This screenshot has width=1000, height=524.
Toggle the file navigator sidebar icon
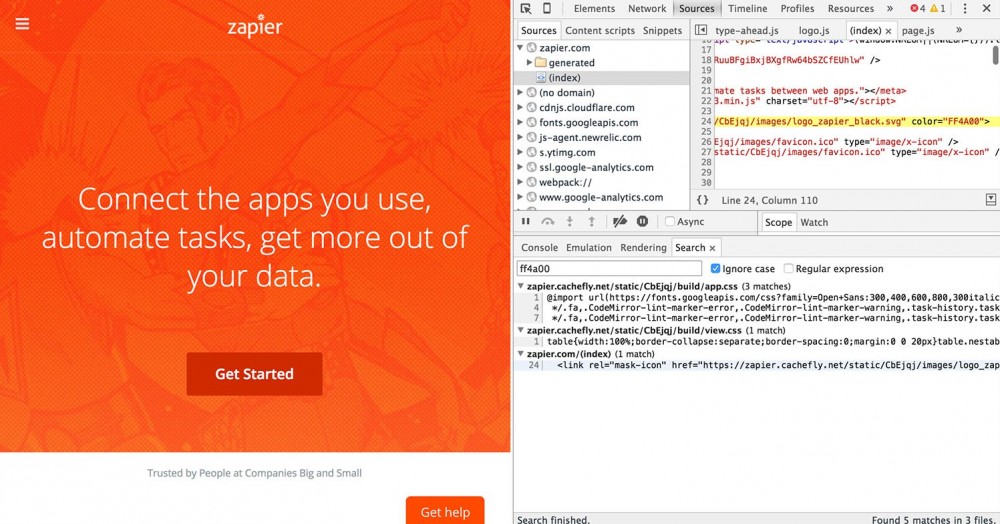pos(701,30)
